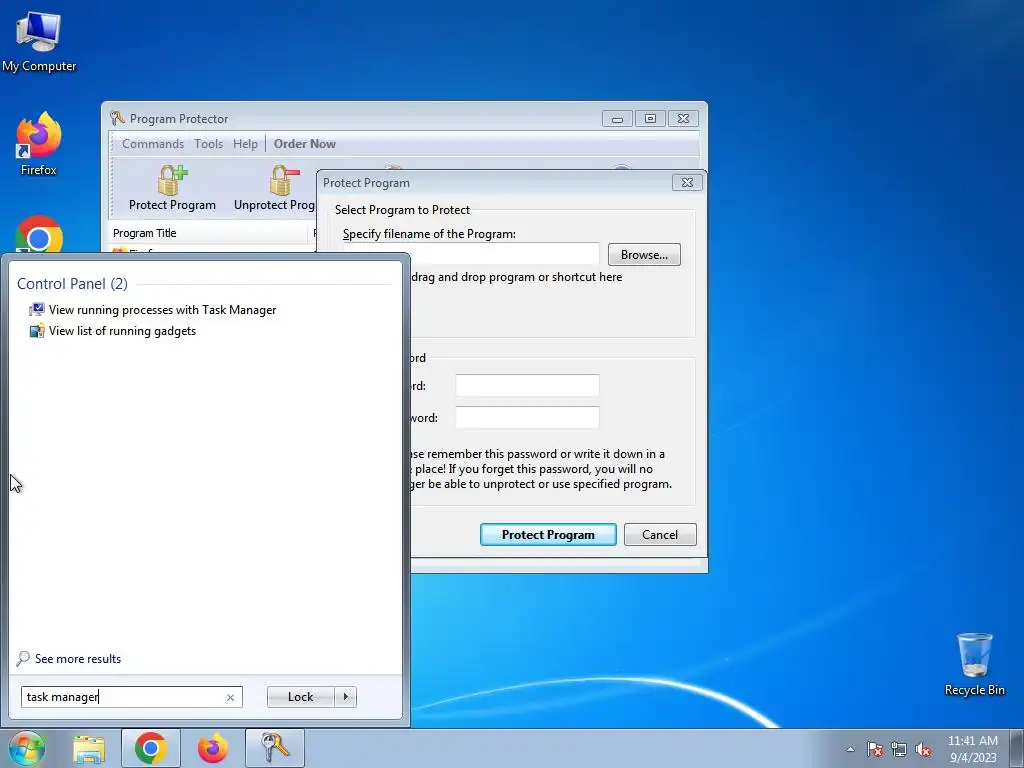This screenshot has height=768, width=1024.
Task: Switch to Firefox in the taskbar
Action: (x=212, y=748)
